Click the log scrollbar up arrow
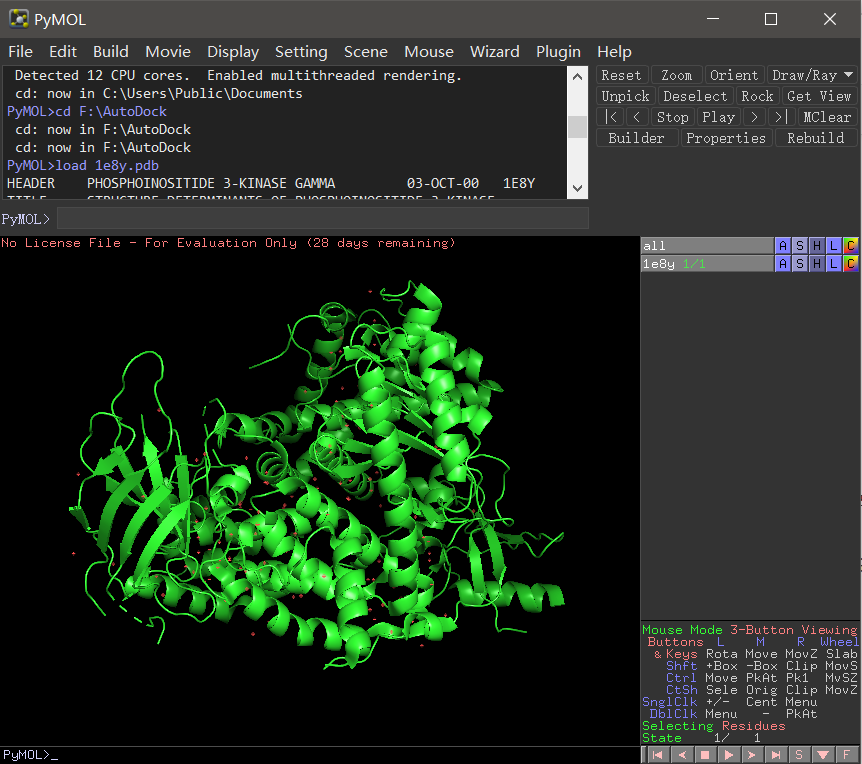This screenshot has height=764, width=862. [577, 77]
